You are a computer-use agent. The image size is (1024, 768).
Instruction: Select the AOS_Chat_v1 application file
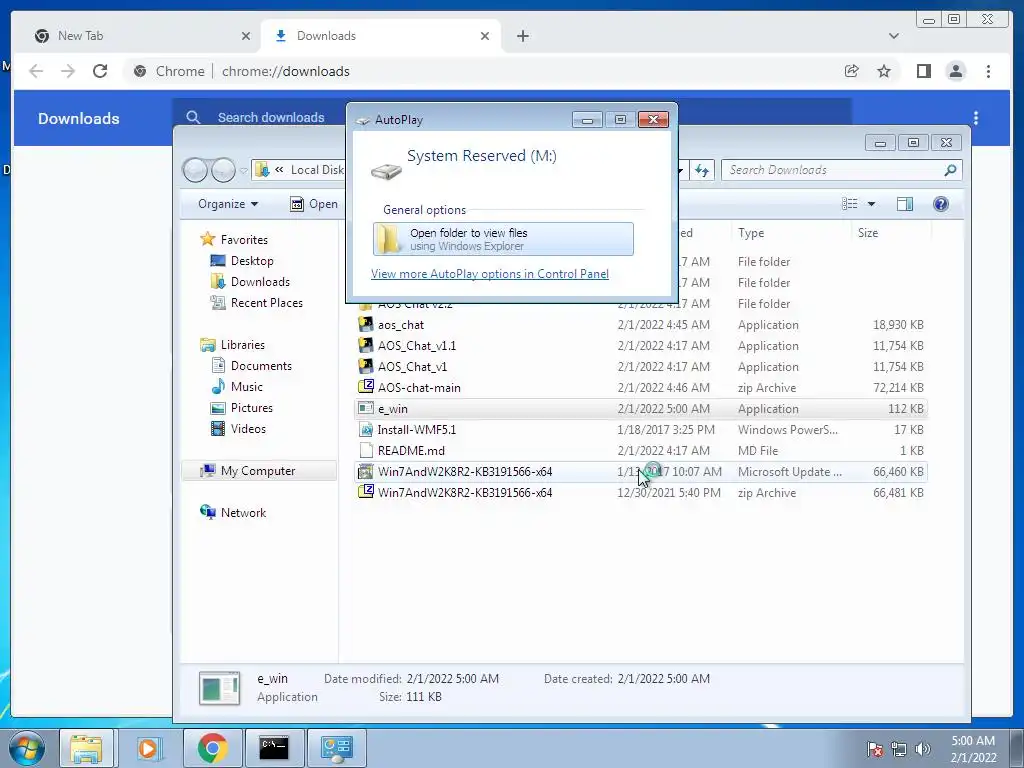[x=640, y=366]
